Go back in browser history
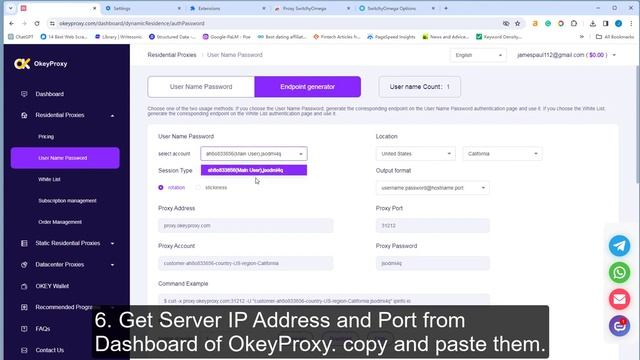This screenshot has width=640, height=360. click(x=11, y=24)
